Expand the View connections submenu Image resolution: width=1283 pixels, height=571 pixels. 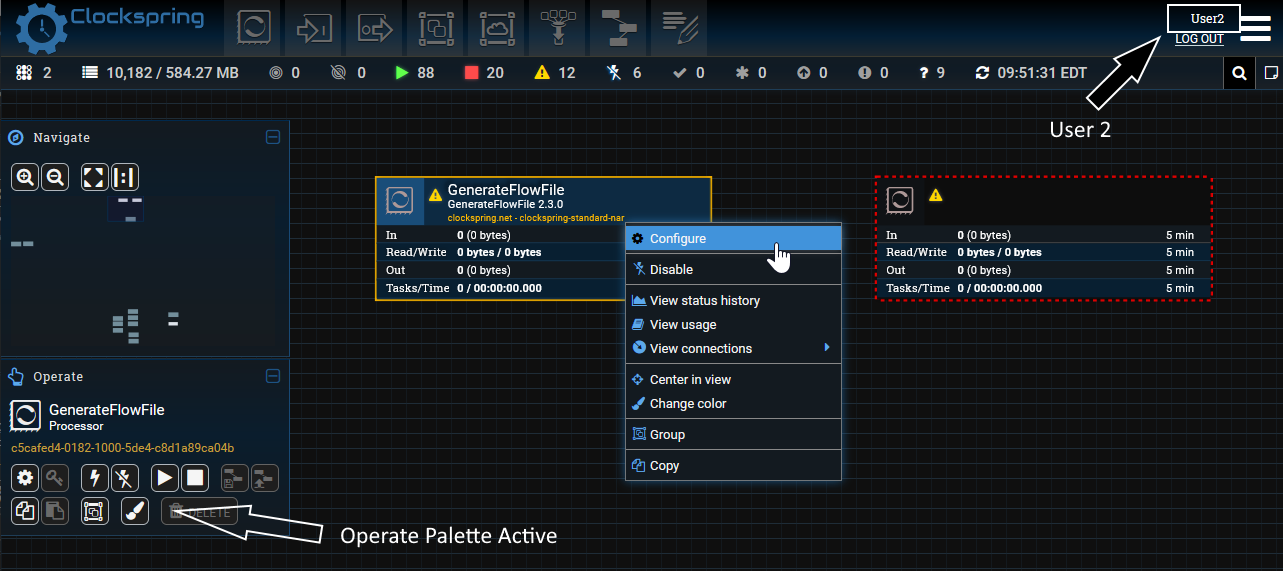click(733, 348)
